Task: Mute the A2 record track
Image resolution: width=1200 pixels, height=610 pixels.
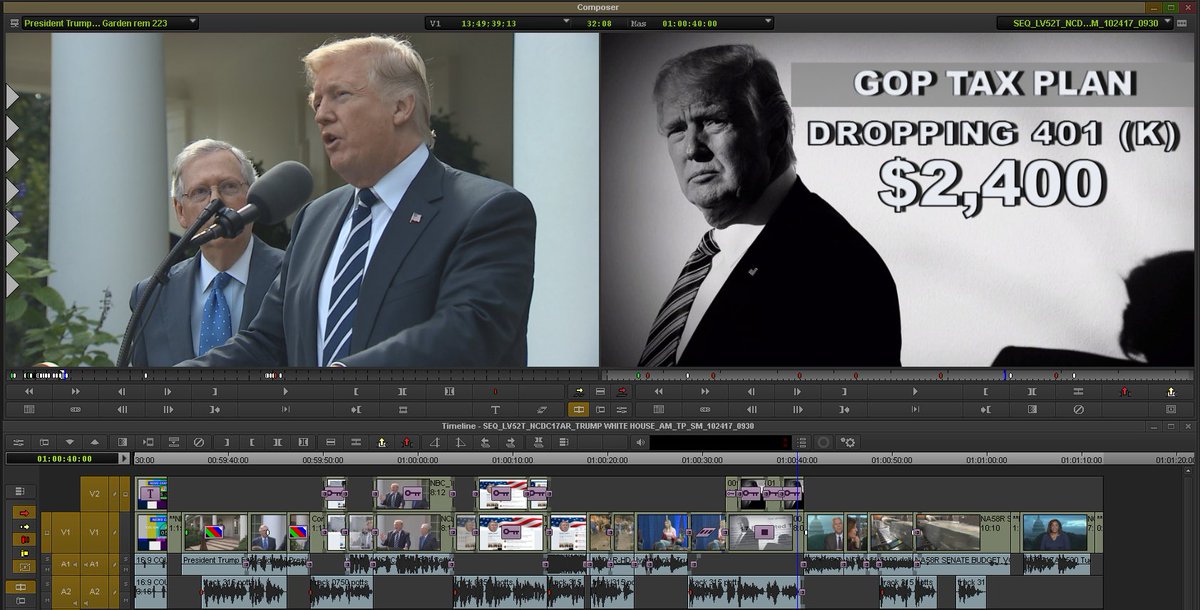Action: 126,600
